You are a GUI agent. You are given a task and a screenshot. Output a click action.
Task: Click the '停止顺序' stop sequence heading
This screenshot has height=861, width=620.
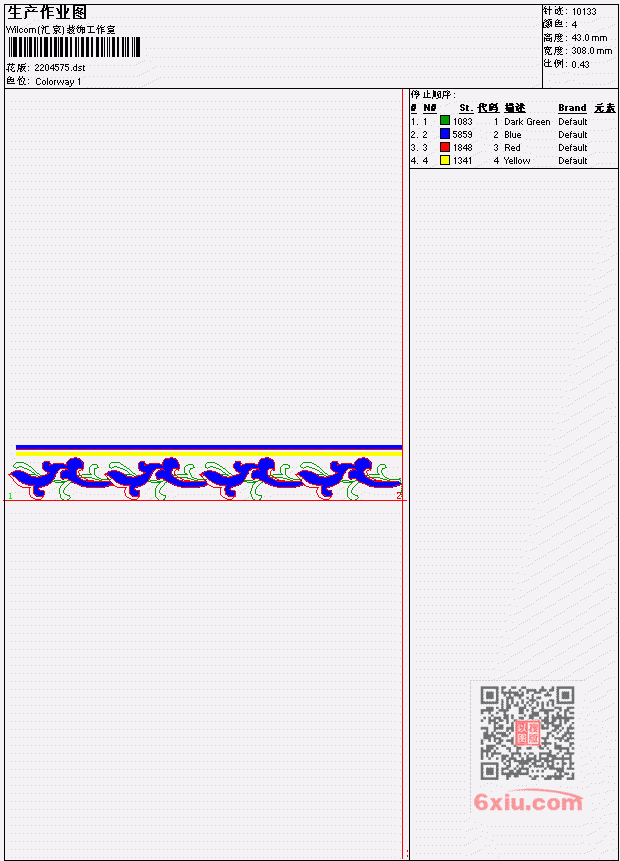coord(433,95)
